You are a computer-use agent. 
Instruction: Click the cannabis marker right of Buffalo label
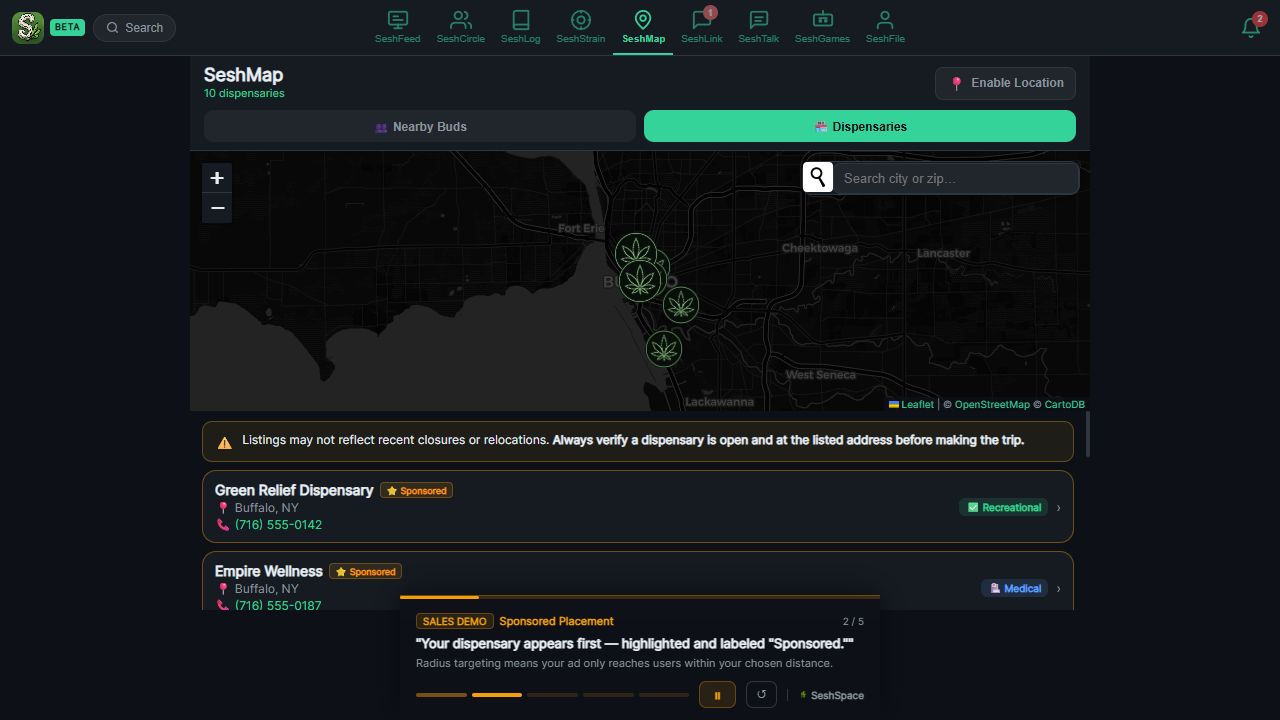tap(681, 304)
